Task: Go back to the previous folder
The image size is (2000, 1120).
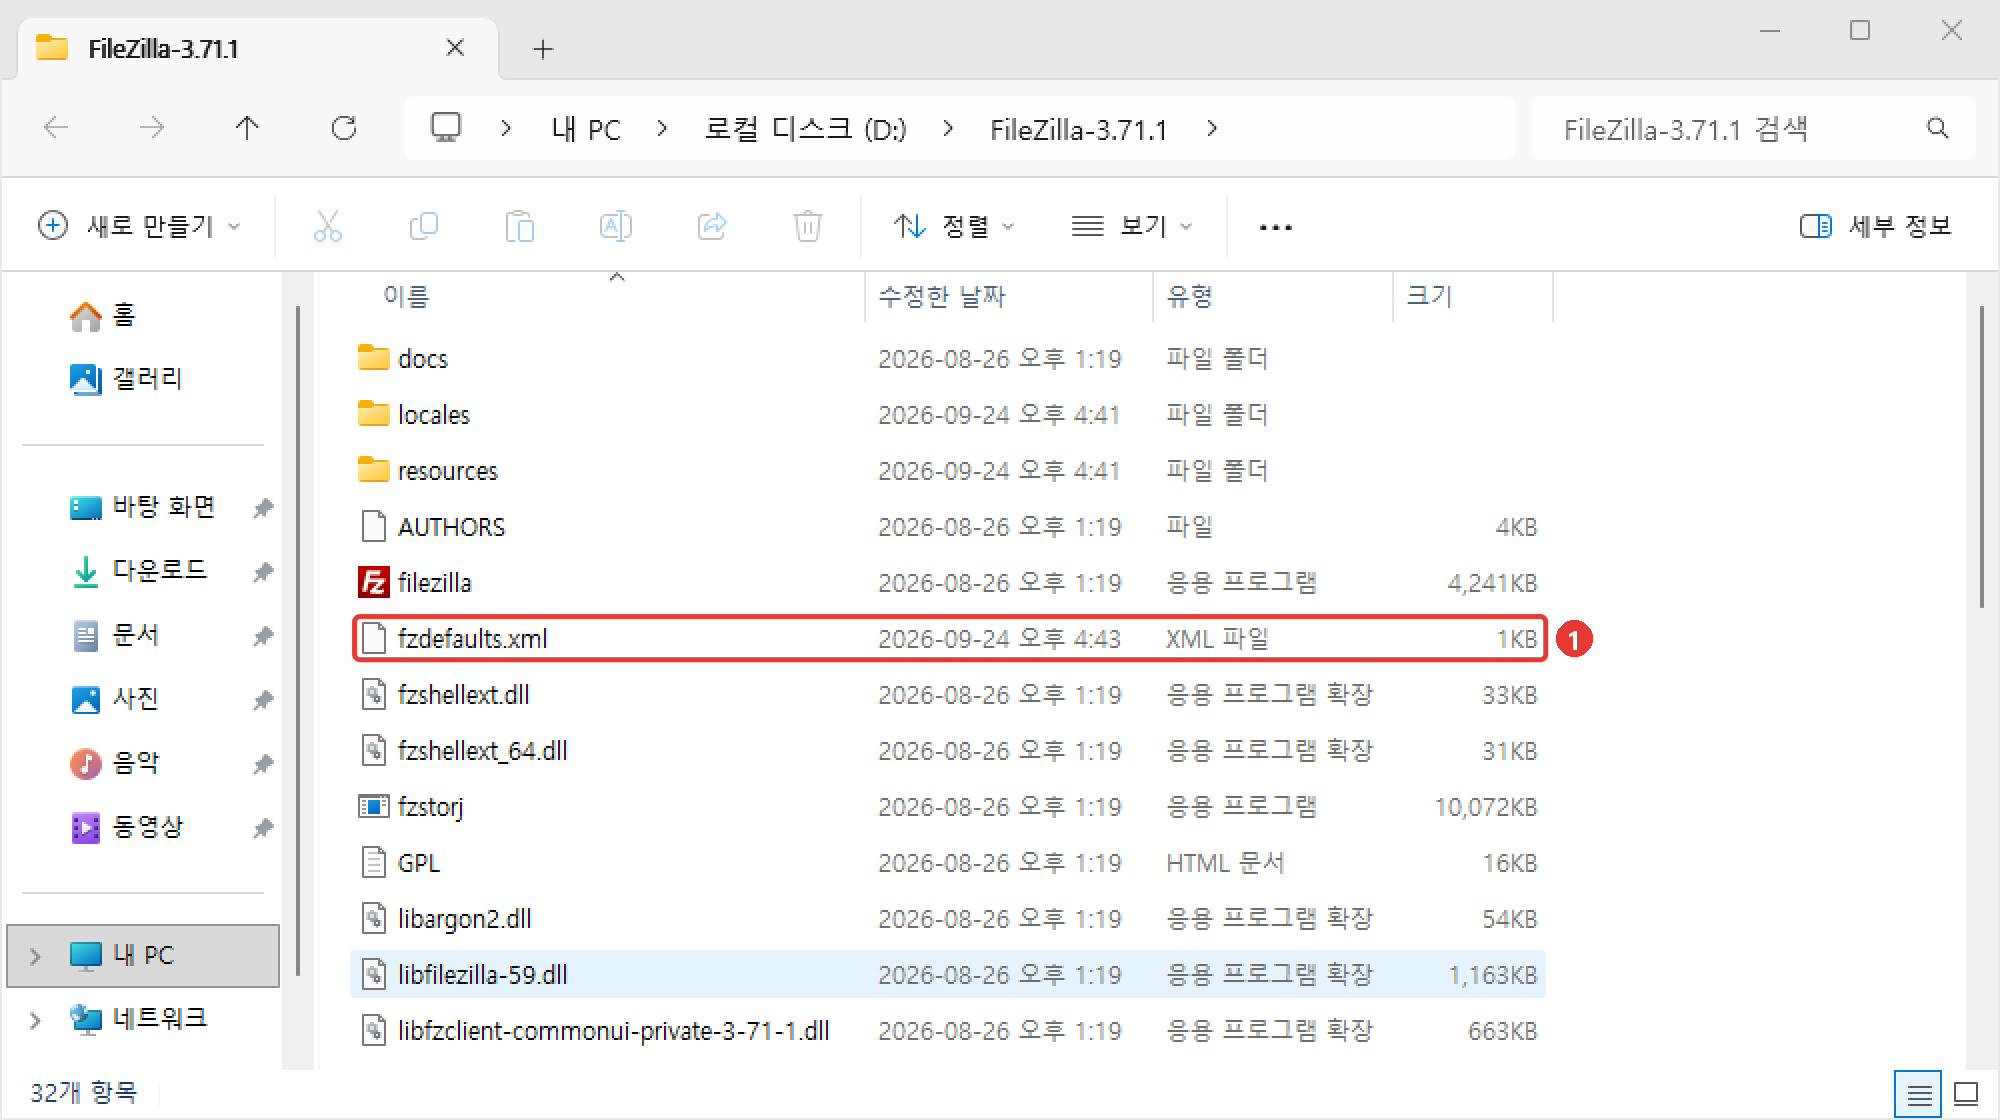Action: (56, 128)
